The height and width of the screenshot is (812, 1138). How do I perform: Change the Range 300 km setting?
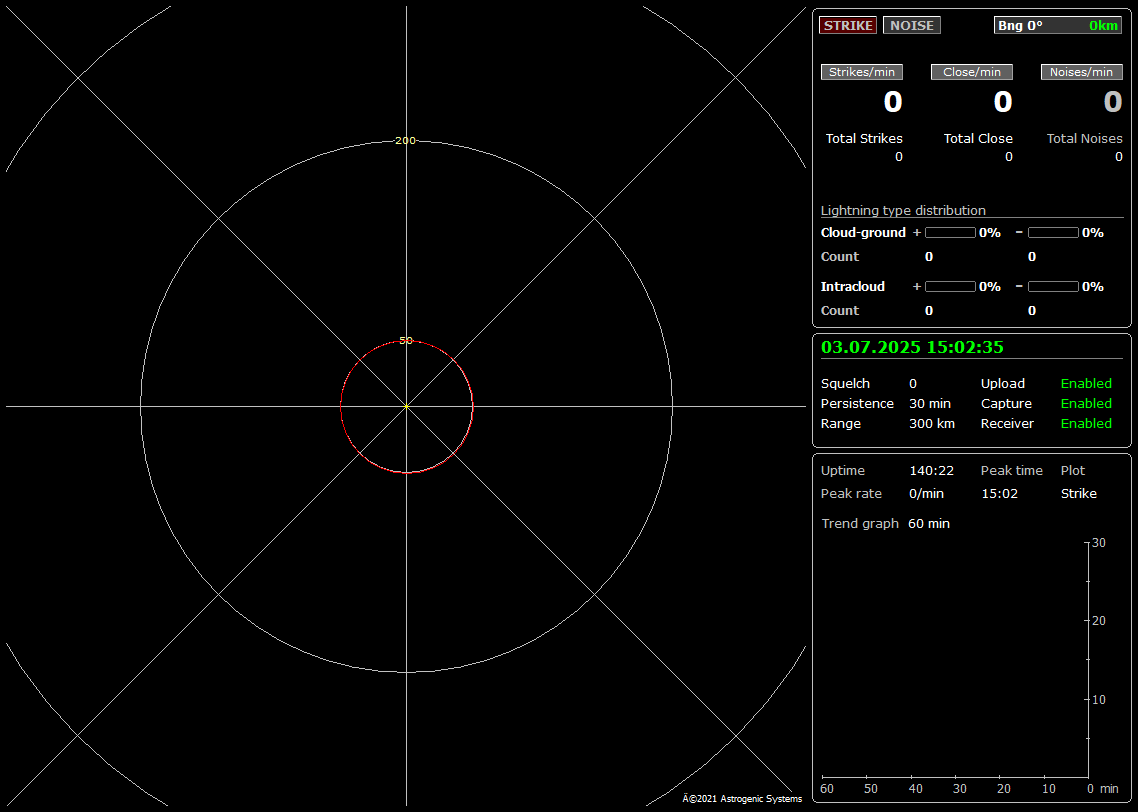[931, 423]
